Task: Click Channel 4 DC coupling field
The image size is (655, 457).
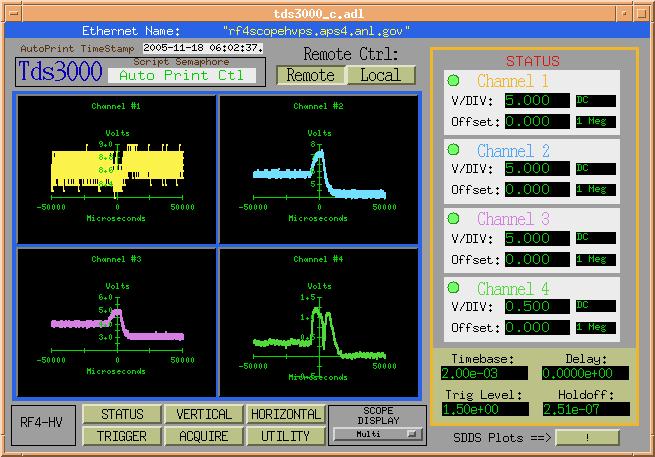Action: pyautogui.click(x=596, y=306)
